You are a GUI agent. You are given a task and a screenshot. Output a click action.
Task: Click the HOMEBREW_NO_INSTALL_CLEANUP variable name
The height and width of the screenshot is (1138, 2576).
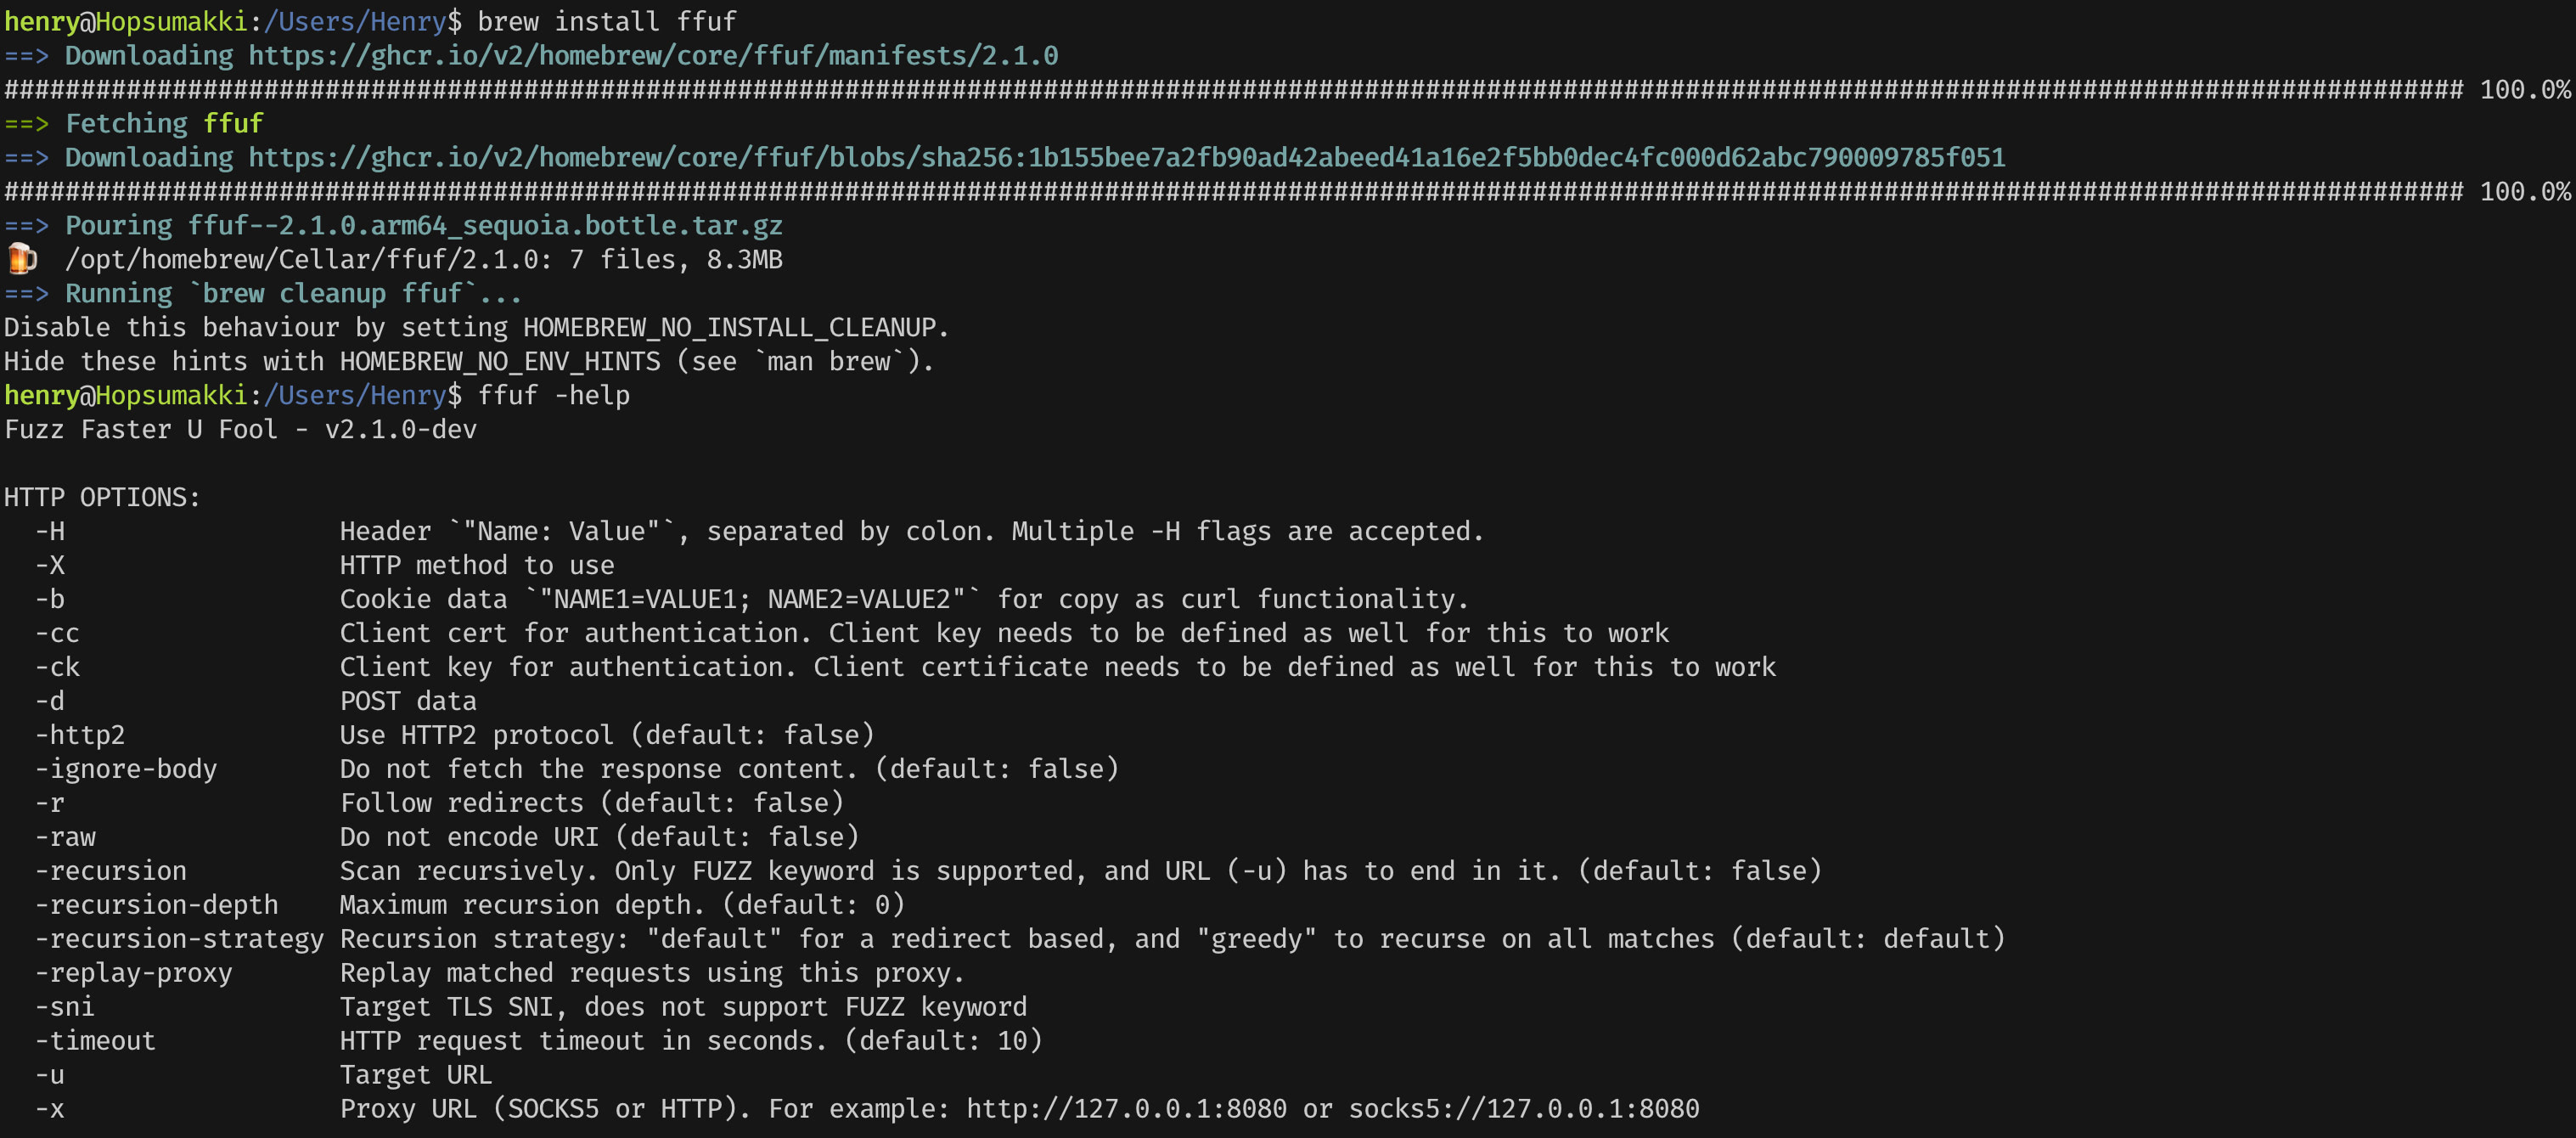click(730, 327)
